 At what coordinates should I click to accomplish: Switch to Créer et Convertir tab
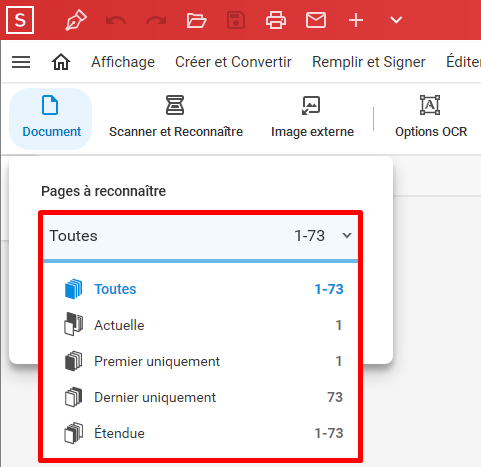coord(233,62)
